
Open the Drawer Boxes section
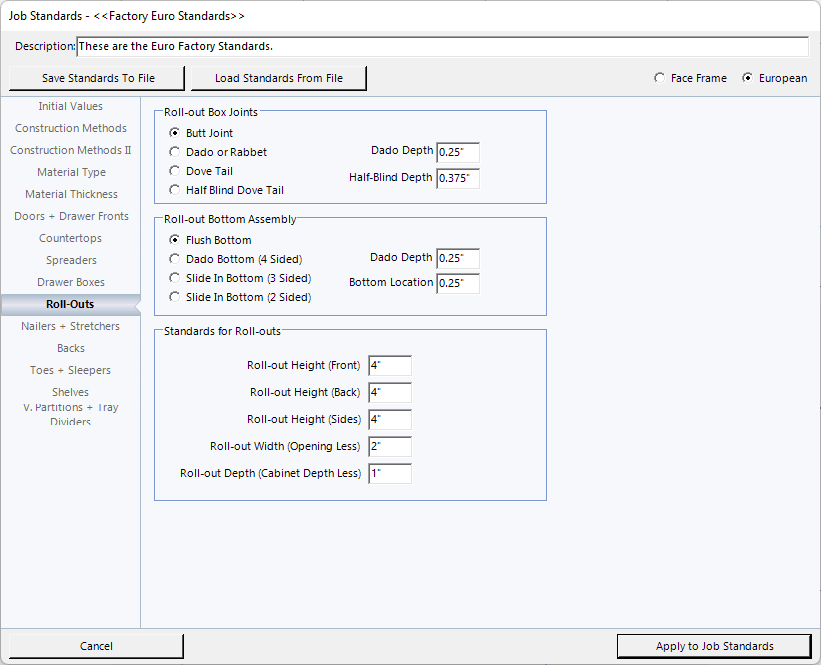pyautogui.click(x=71, y=282)
